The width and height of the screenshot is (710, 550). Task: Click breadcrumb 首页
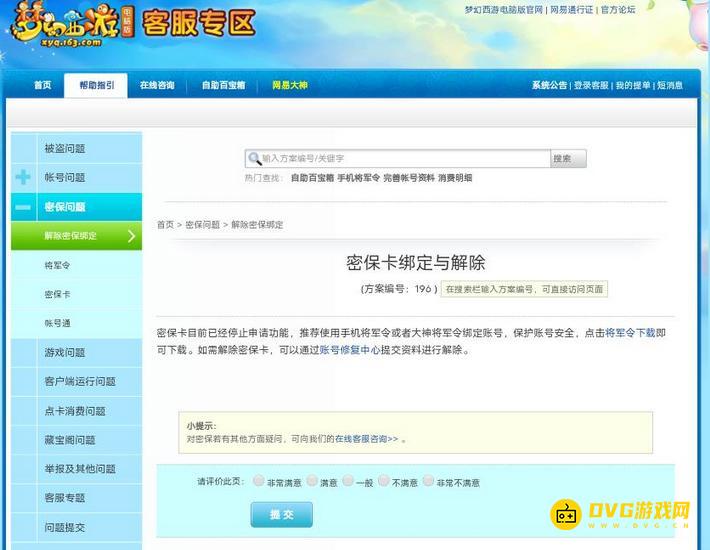(165, 225)
